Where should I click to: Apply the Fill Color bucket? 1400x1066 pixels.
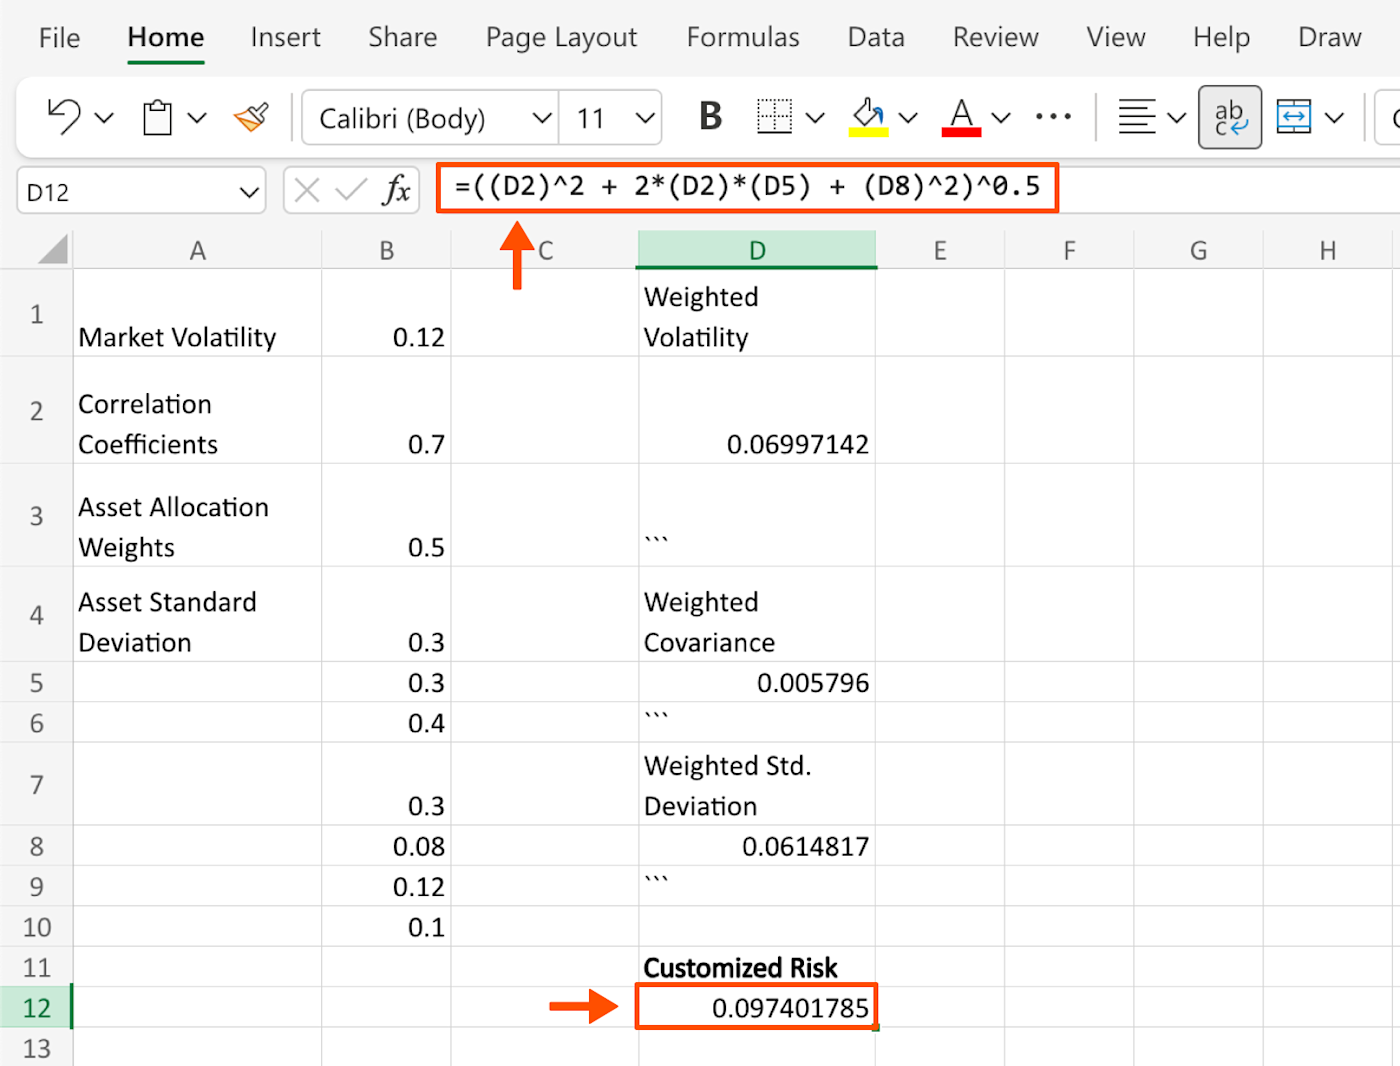[x=868, y=117]
